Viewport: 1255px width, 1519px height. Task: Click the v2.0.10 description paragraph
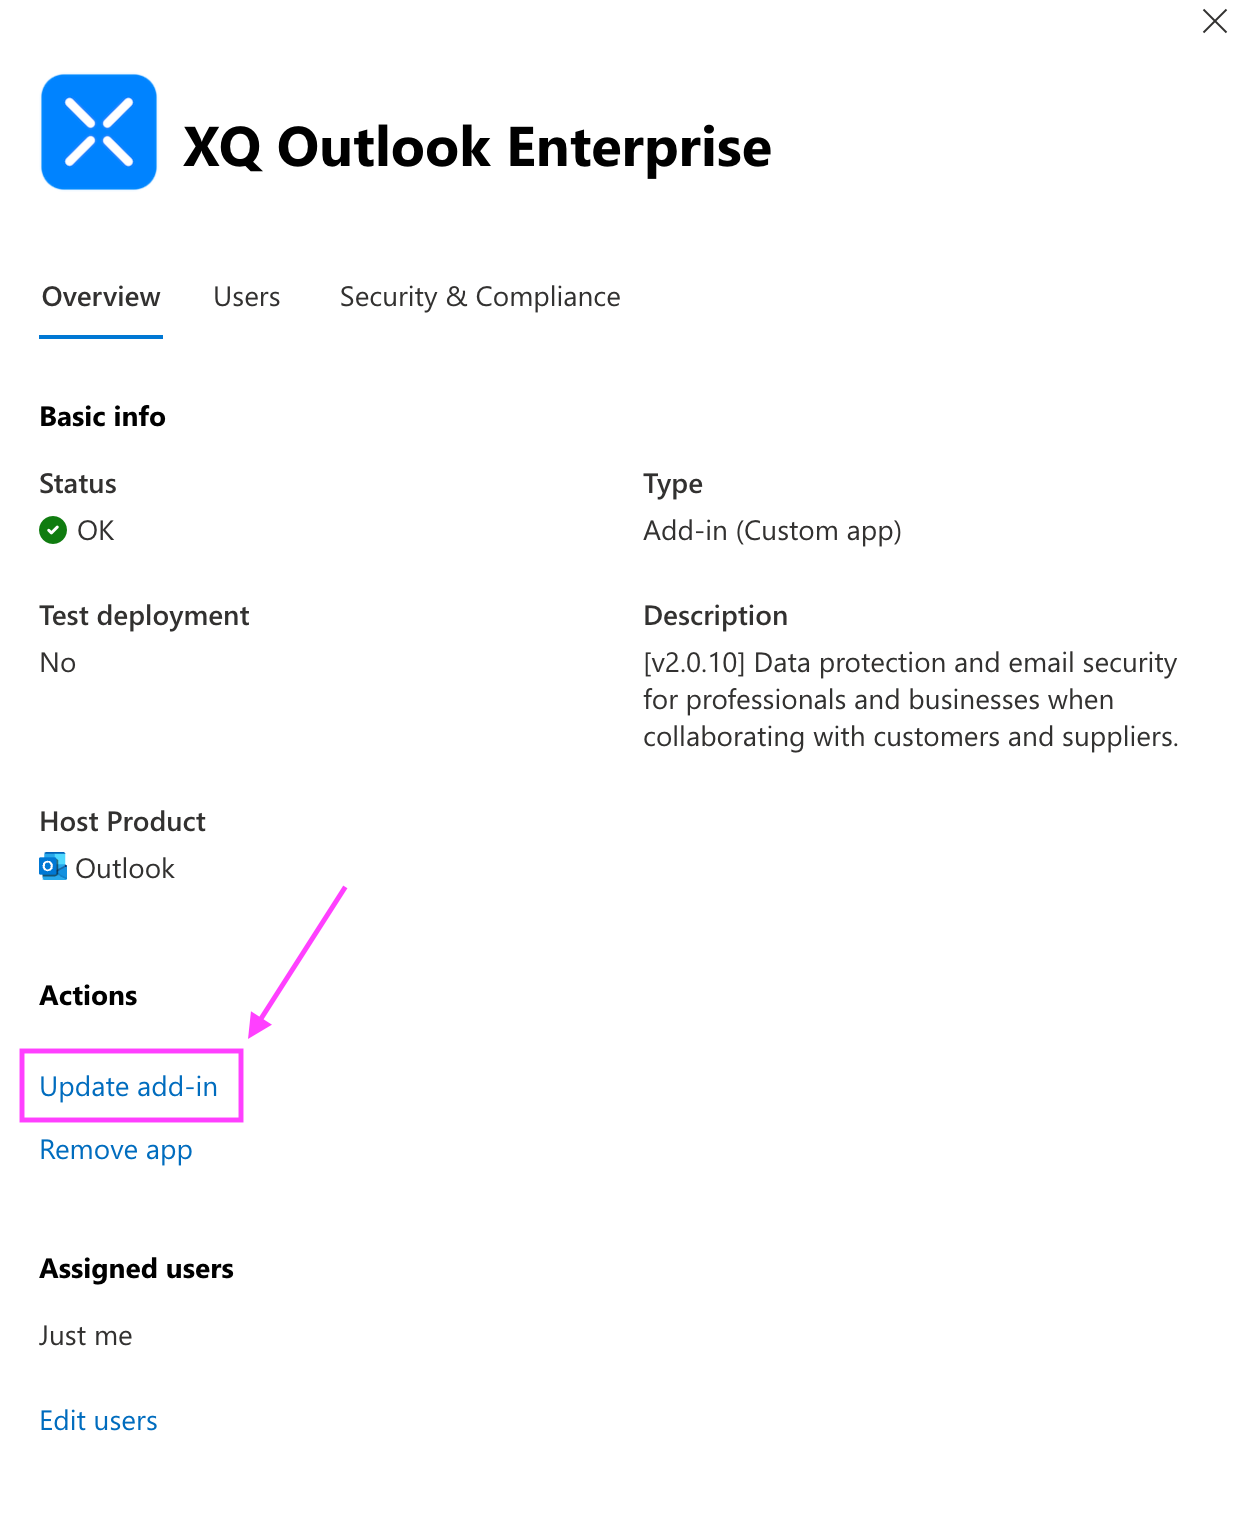(910, 699)
